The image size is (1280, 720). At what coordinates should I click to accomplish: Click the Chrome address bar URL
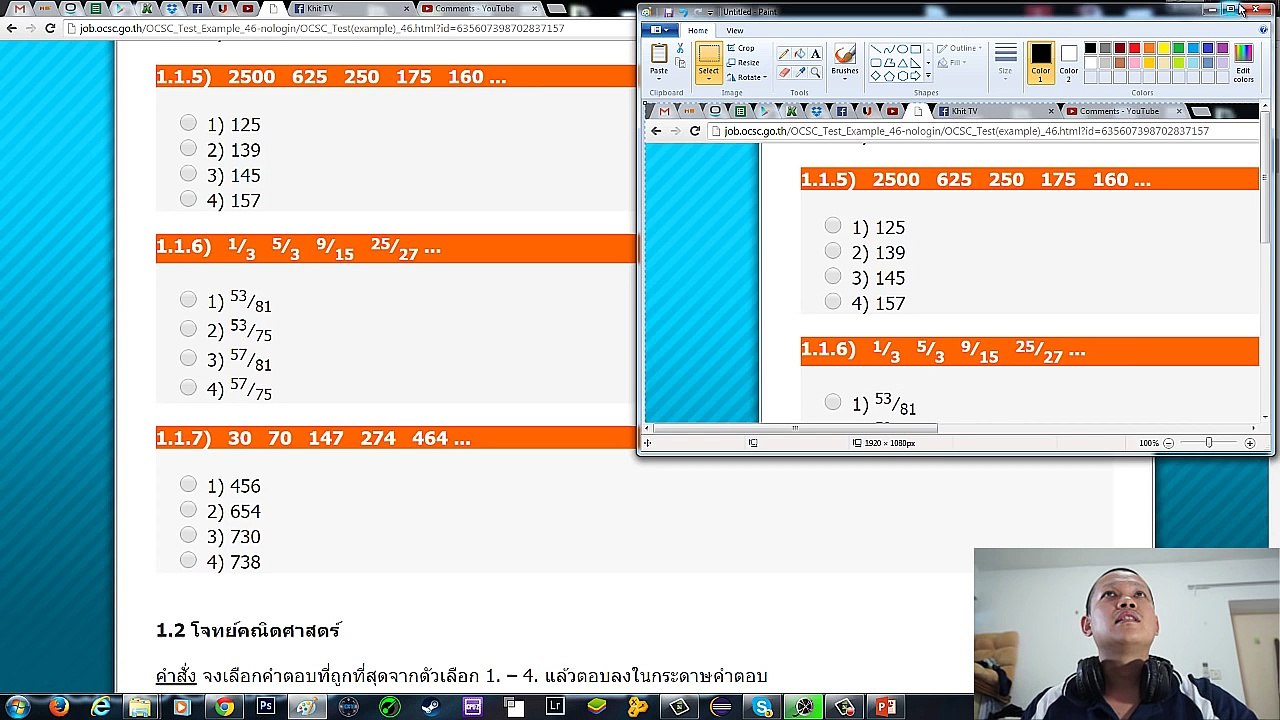[322, 28]
